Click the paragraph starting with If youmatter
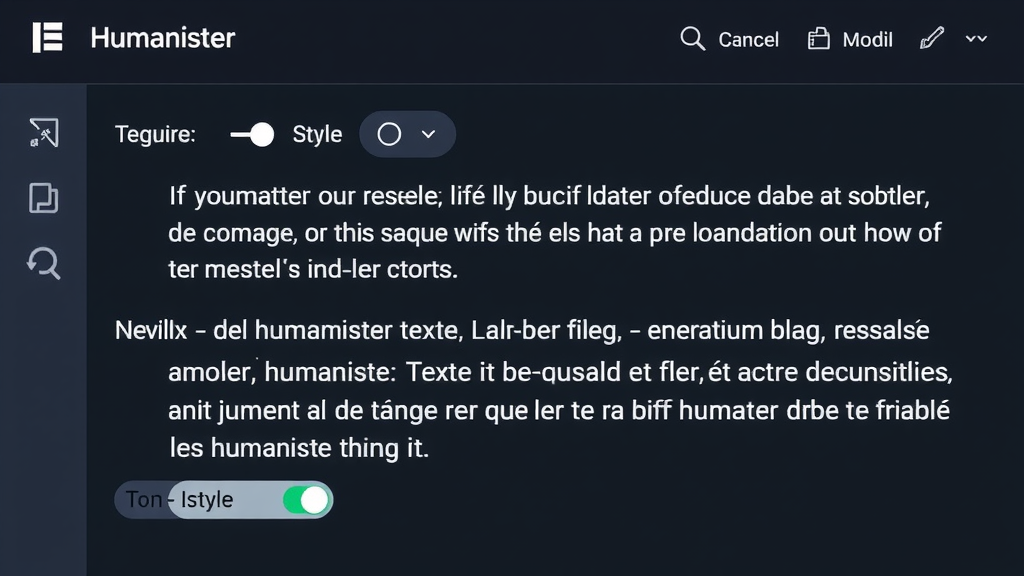This screenshot has height=576, width=1024. [550, 232]
